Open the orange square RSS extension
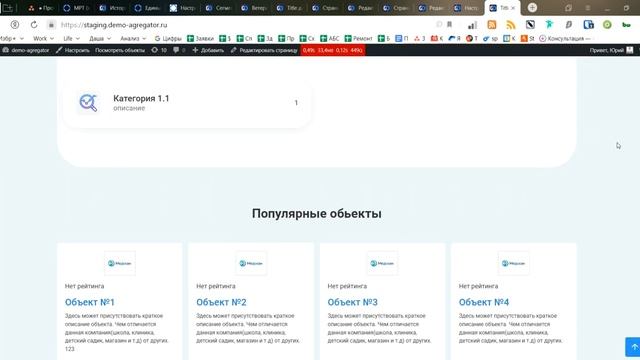The image size is (640, 360). 492,24
